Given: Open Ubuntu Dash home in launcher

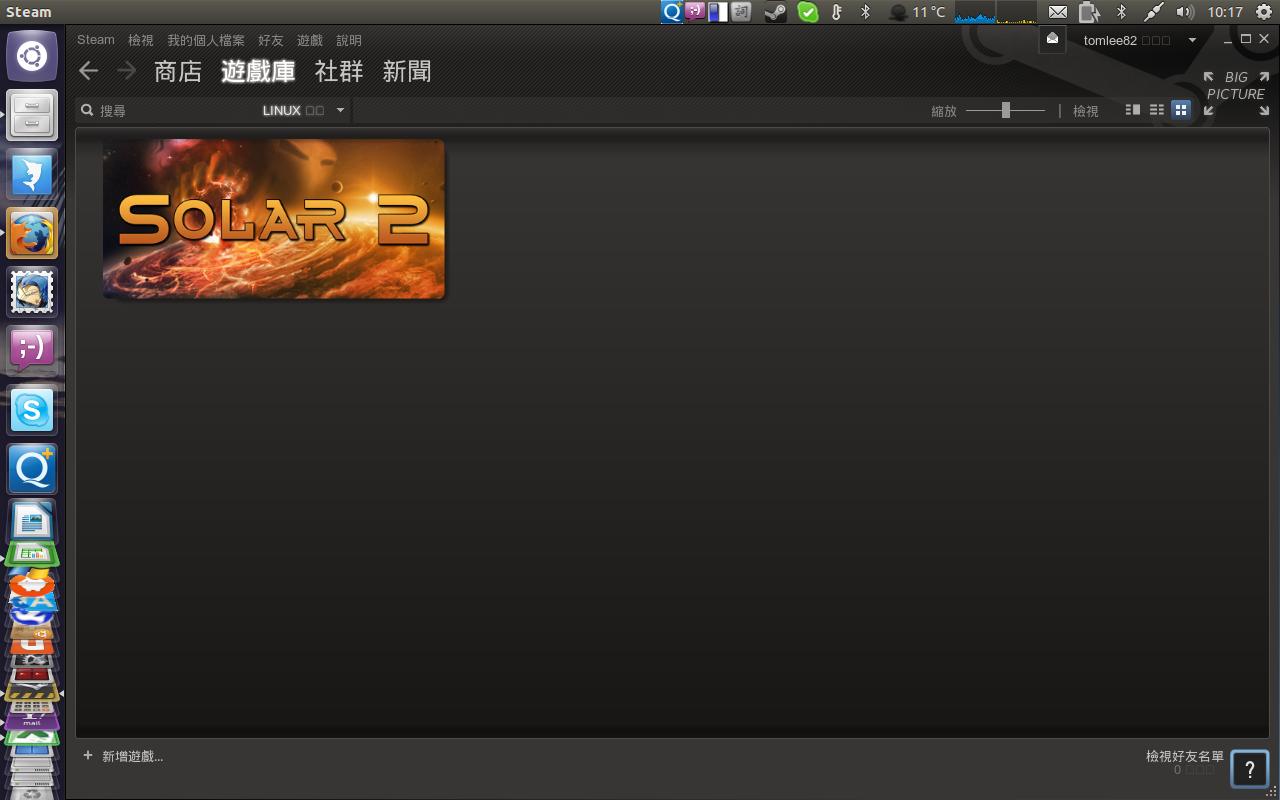Looking at the screenshot, I should click(x=32, y=57).
